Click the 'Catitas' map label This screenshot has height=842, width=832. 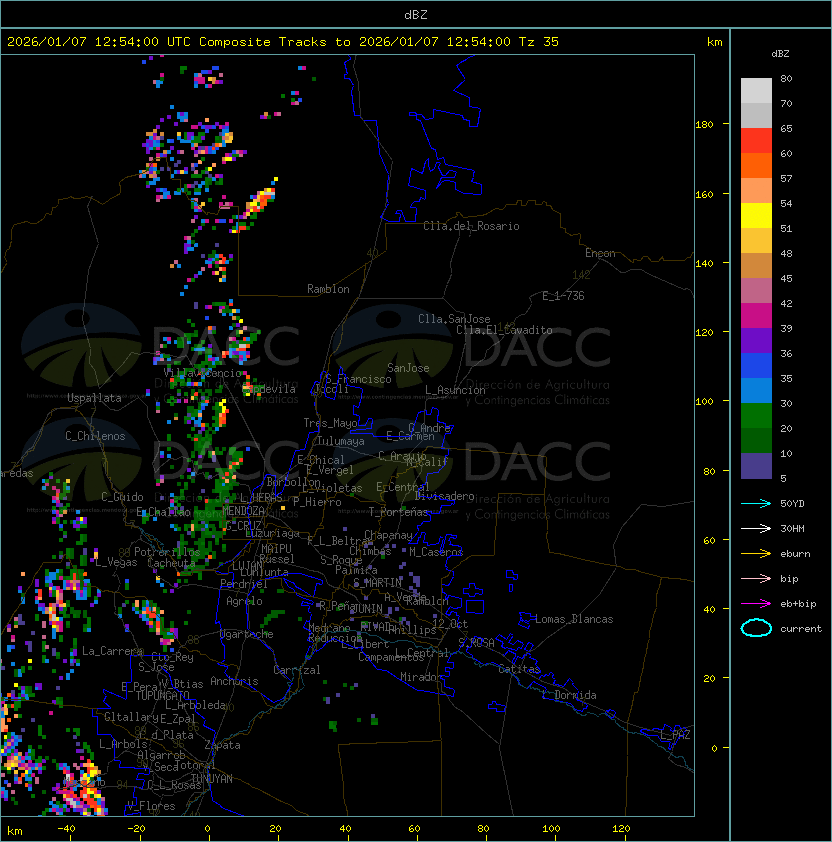coord(519,669)
